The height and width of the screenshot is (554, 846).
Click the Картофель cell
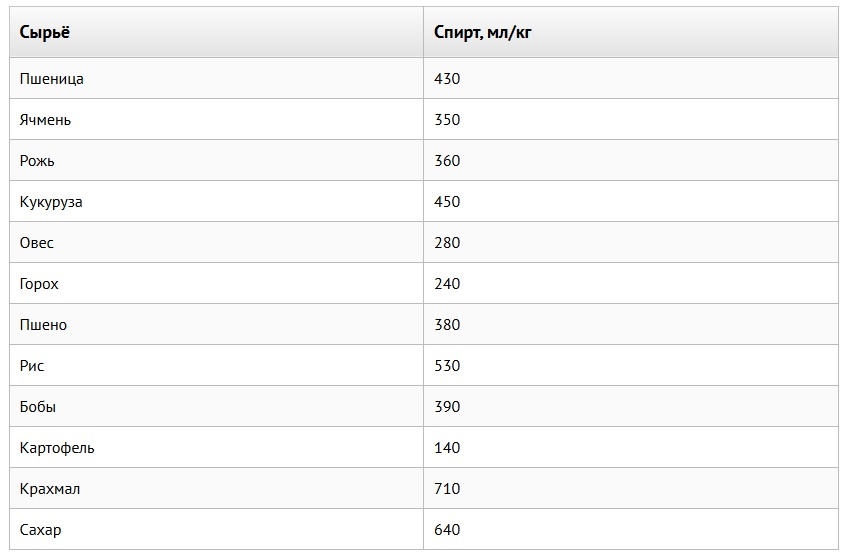pos(57,448)
